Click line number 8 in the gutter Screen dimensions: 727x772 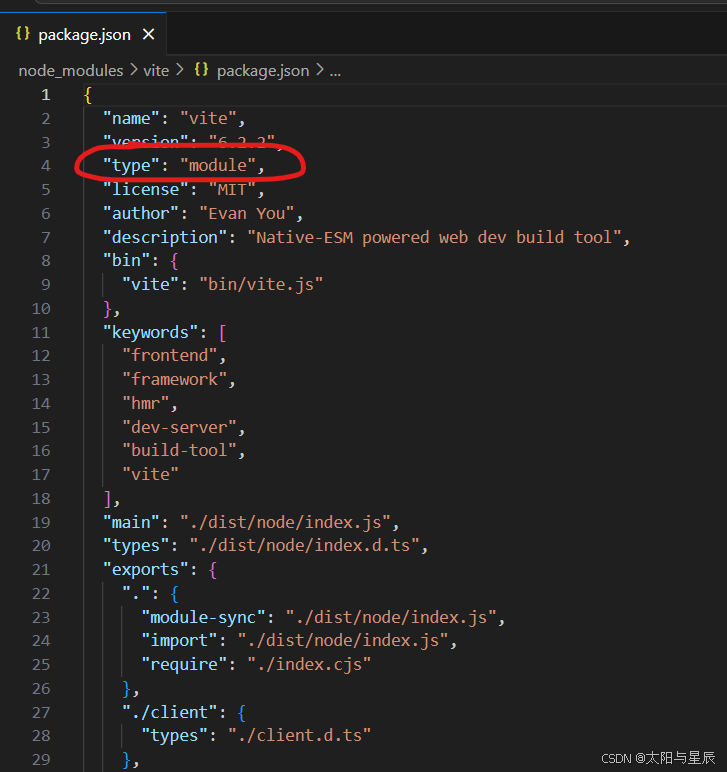click(46, 260)
